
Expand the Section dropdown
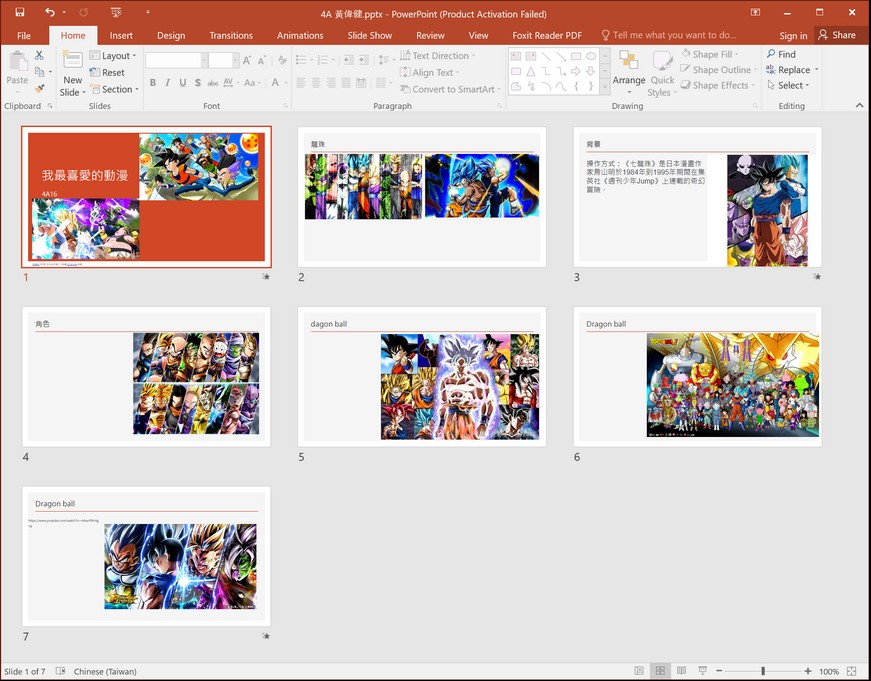pos(114,89)
